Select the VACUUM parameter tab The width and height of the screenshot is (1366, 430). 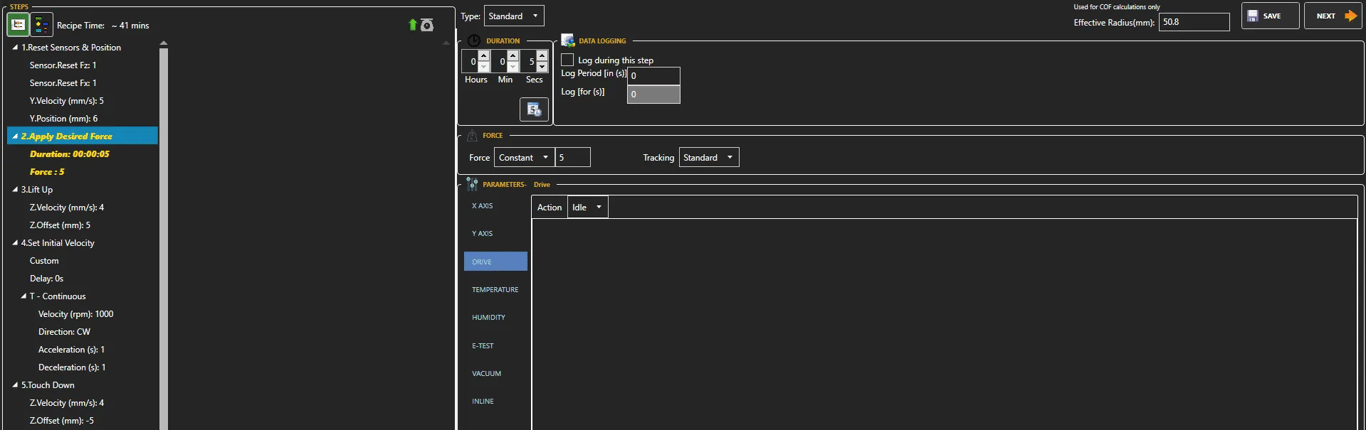495,374
